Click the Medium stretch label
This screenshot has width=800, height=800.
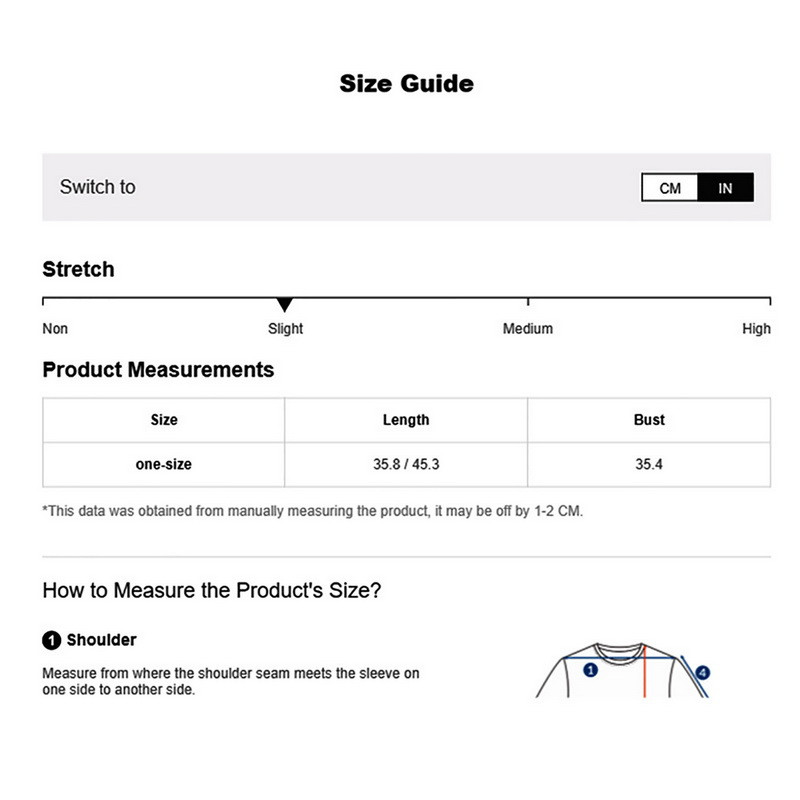pos(527,329)
